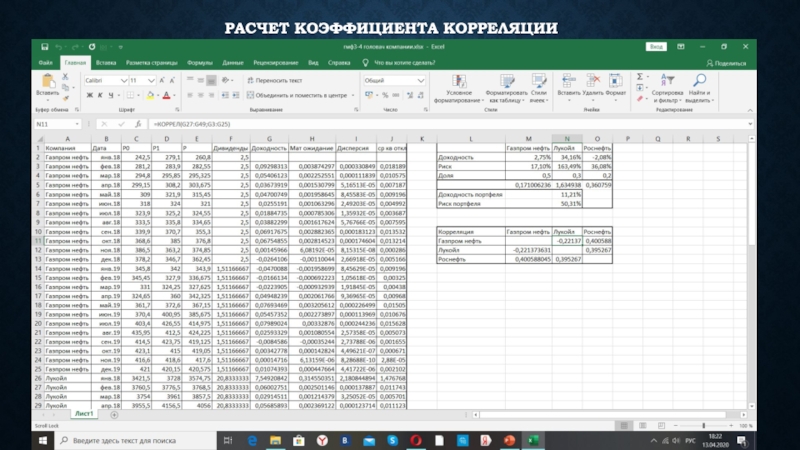Click the percent style icon
Screen dimensions: 800x450
tap(385, 95)
